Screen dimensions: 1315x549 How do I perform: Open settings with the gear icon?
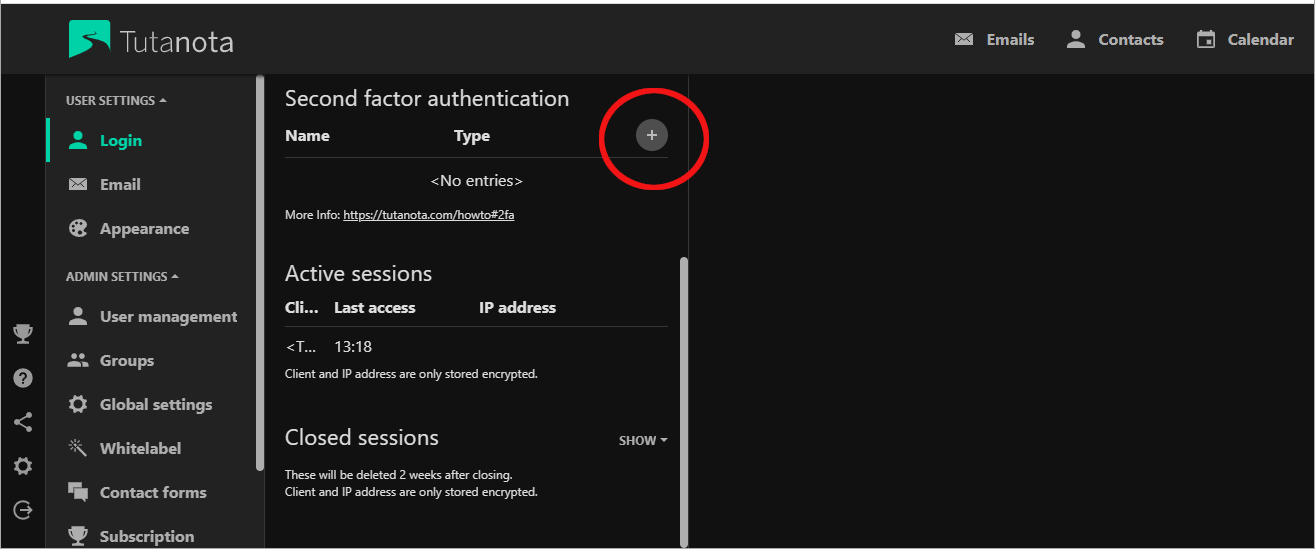(22, 466)
